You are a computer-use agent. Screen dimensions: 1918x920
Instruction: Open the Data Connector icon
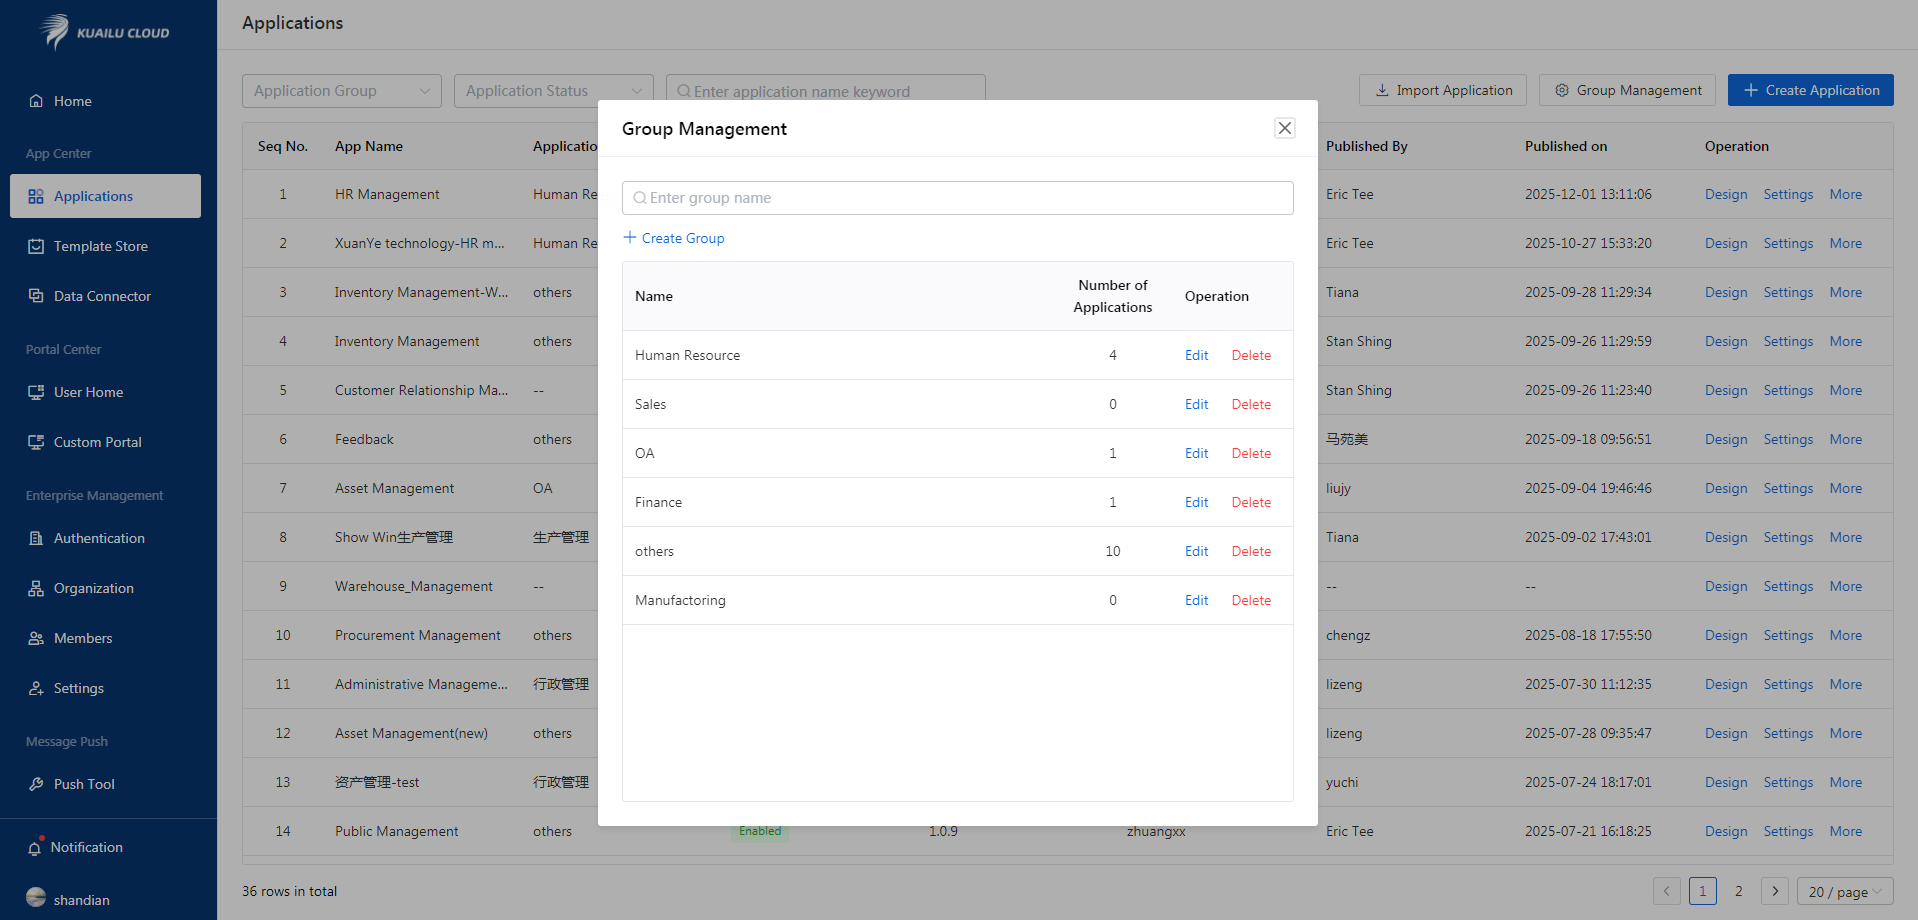36,296
